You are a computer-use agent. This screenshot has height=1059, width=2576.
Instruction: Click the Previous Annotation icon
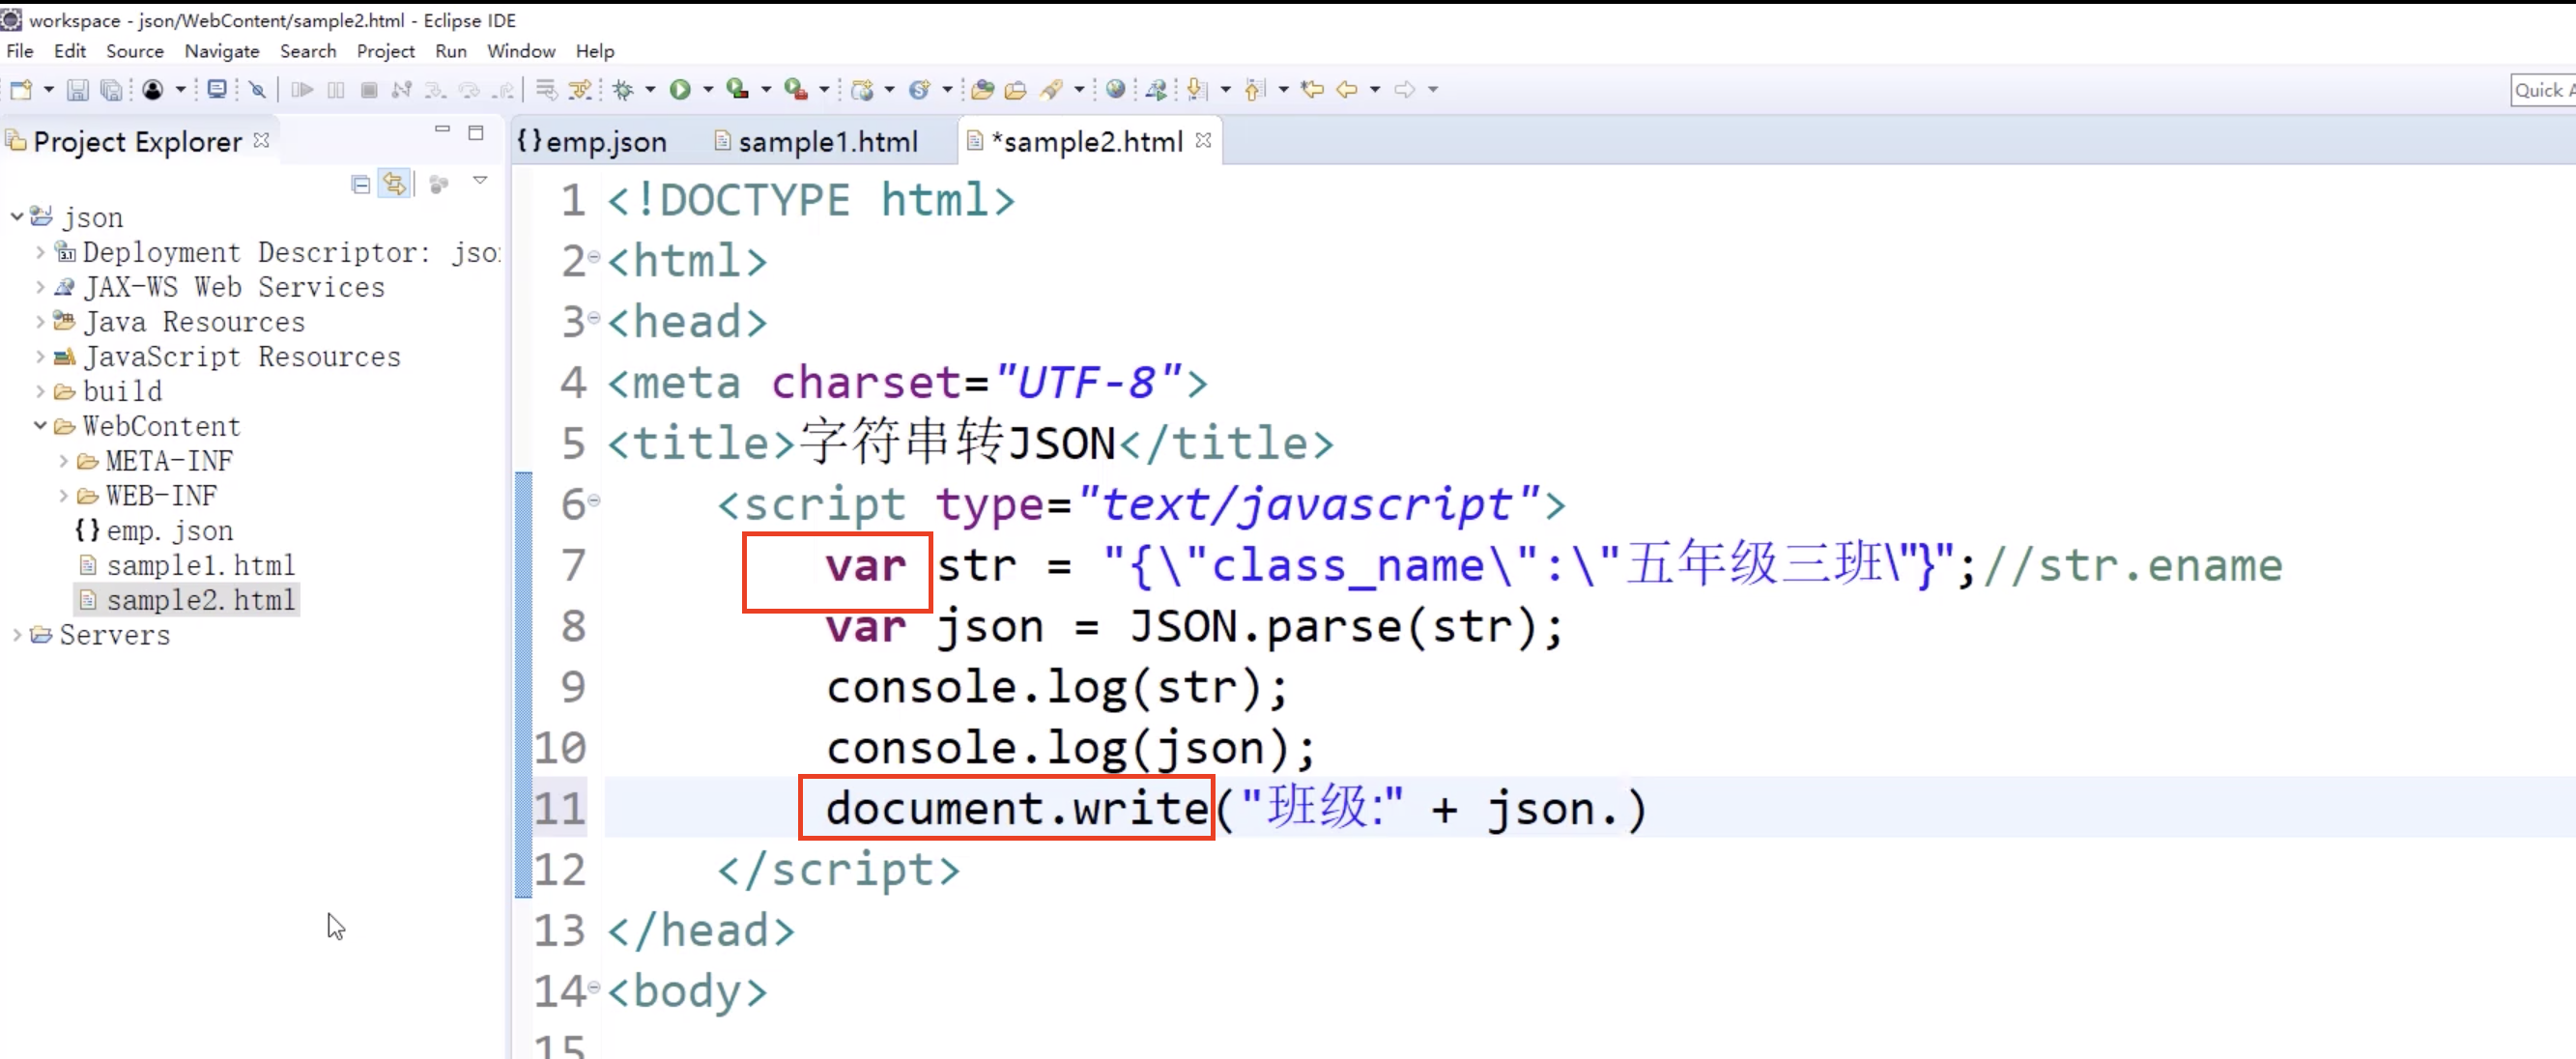(1255, 90)
